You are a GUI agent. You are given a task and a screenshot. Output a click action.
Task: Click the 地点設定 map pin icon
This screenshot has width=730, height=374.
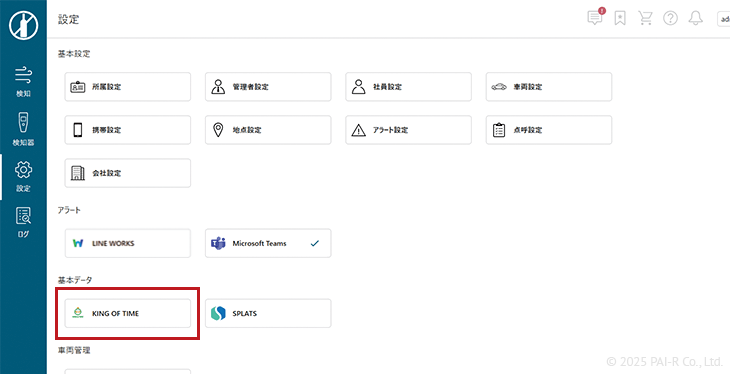pyautogui.click(x=218, y=130)
